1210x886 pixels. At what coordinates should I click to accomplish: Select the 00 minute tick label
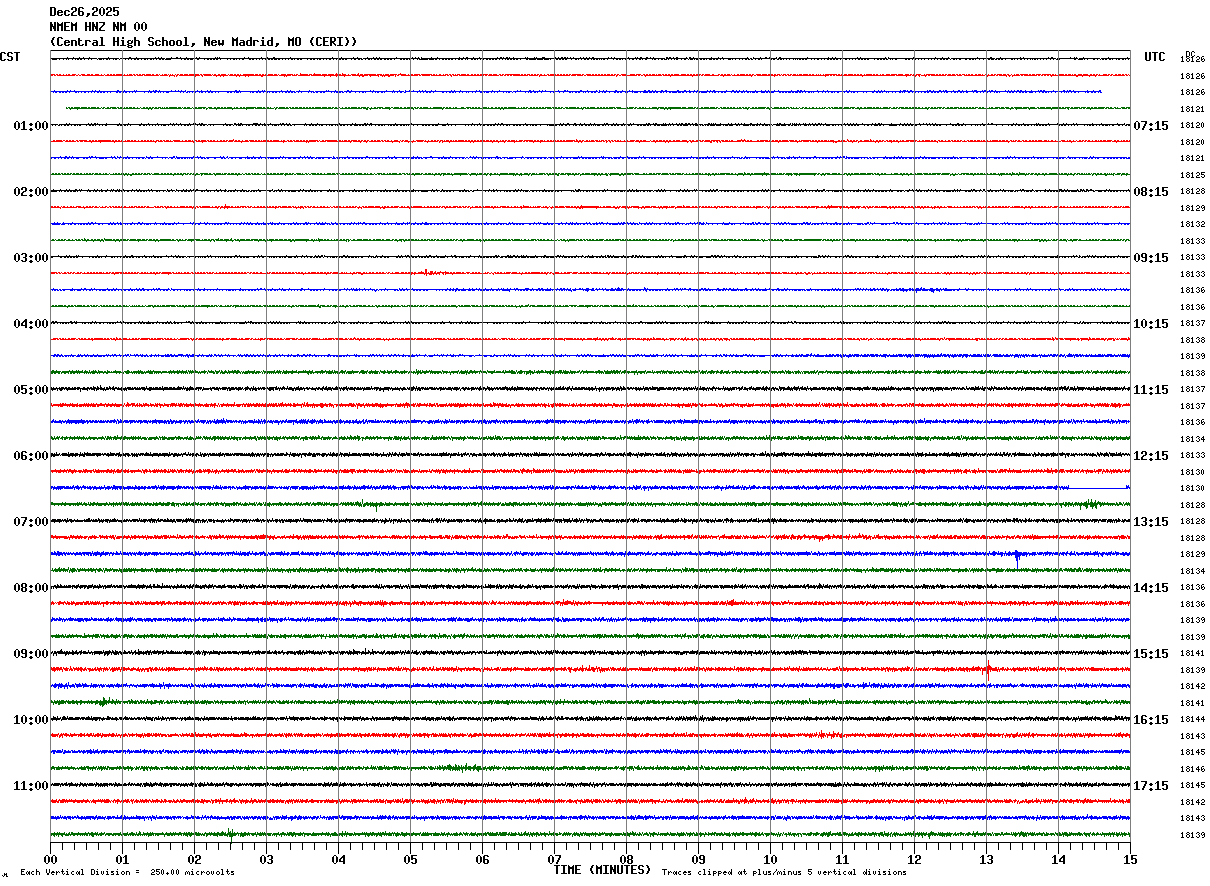[50, 860]
